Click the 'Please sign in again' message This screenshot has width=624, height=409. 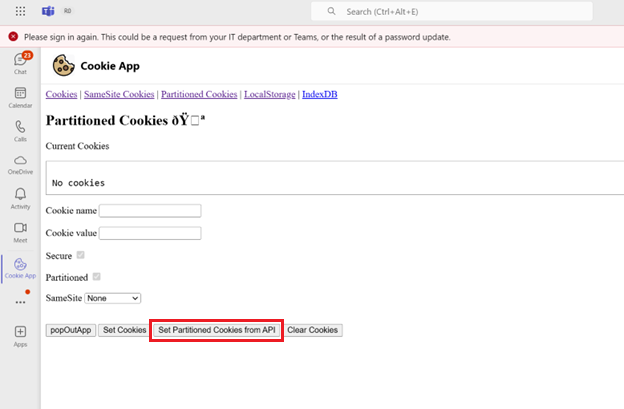tap(237, 37)
